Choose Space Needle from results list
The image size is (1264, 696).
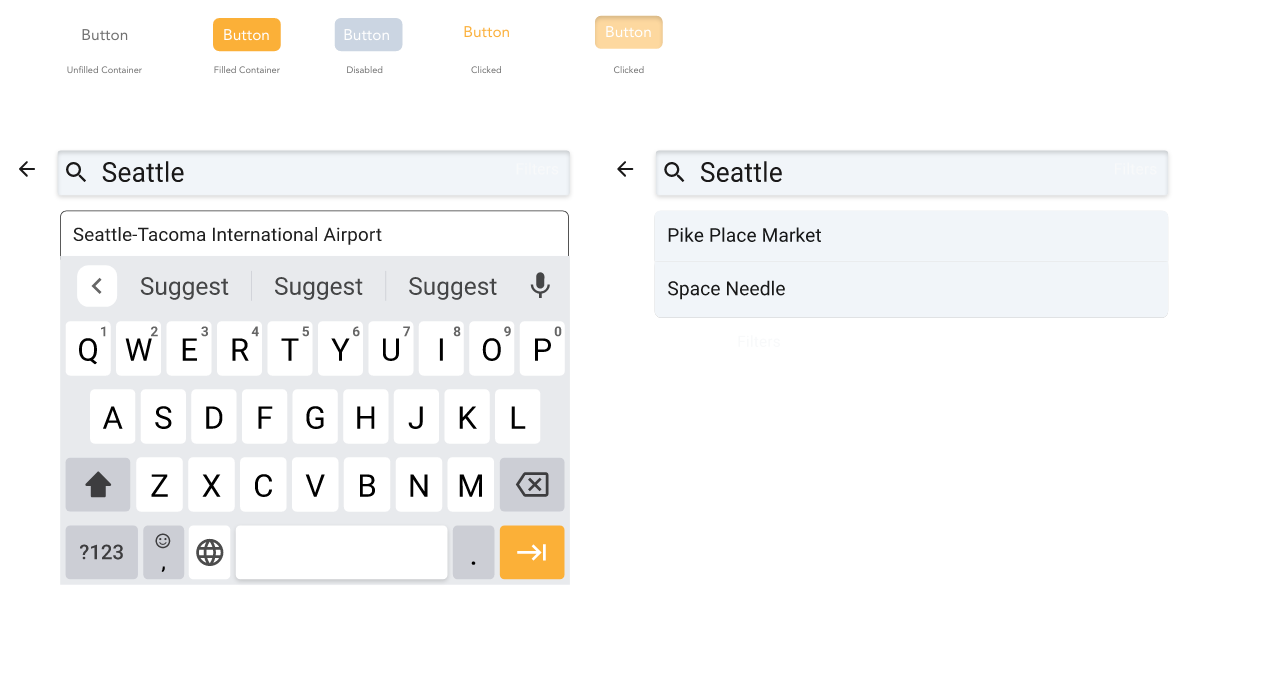(911, 289)
